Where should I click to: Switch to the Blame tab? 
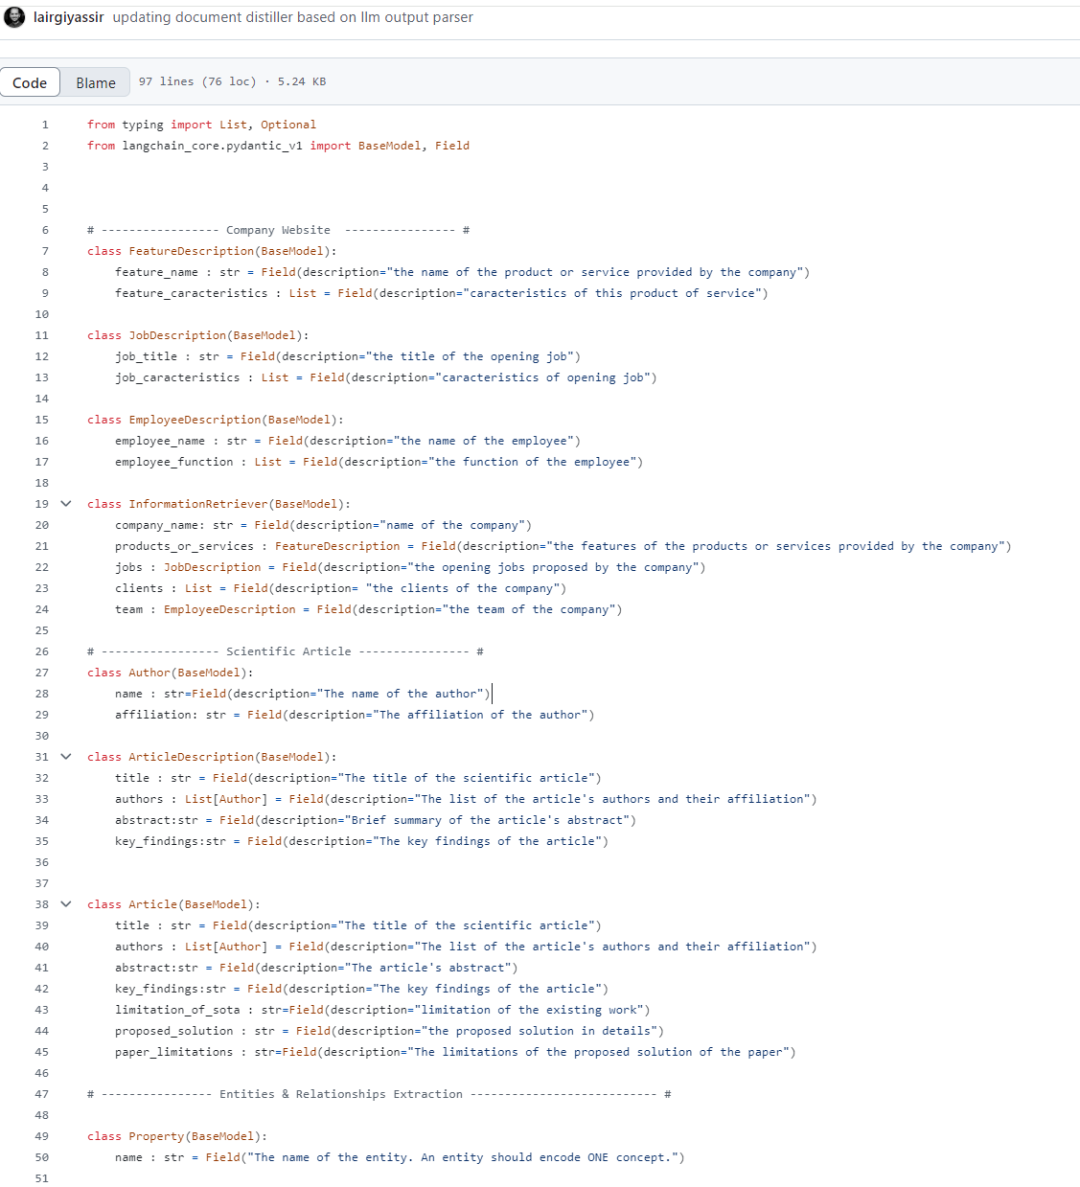tap(96, 83)
